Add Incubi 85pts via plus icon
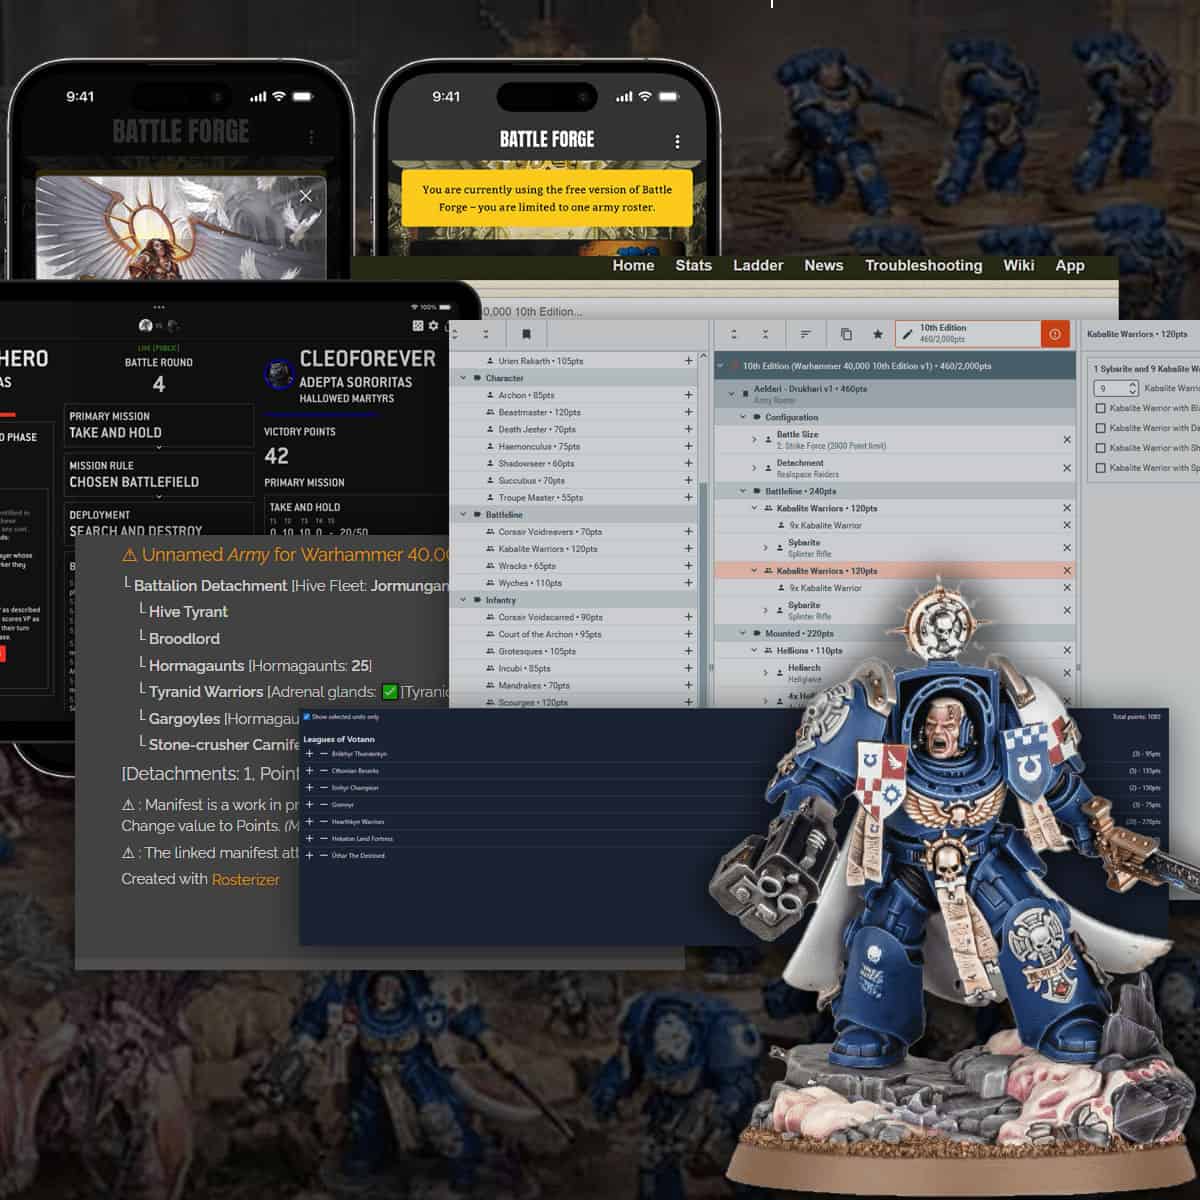The width and height of the screenshot is (1200, 1200). point(688,668)
